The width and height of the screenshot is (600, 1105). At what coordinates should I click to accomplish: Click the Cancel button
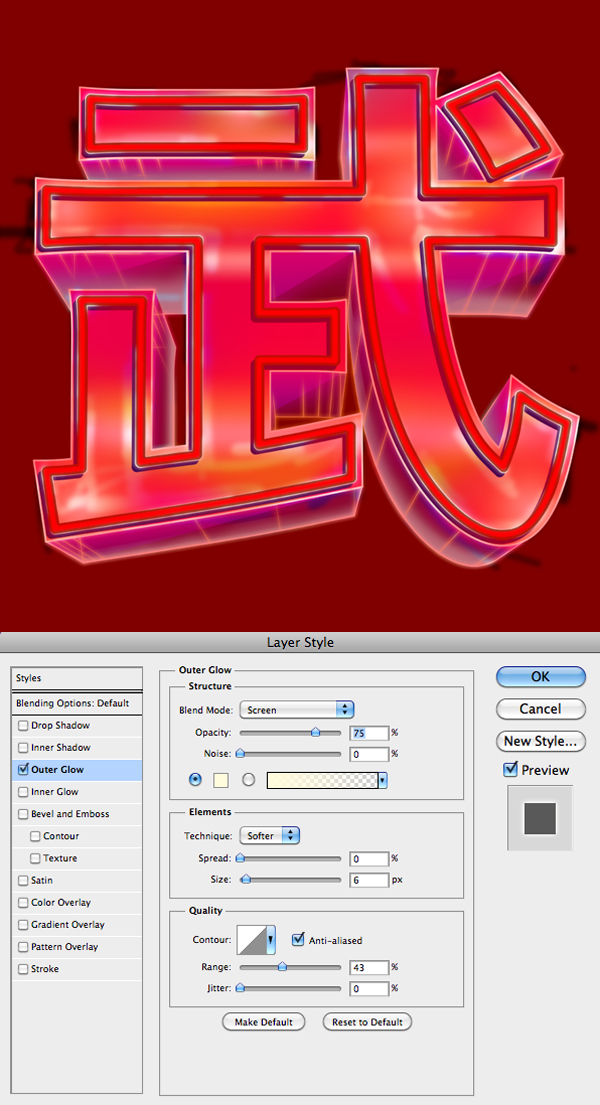(541, 709)
